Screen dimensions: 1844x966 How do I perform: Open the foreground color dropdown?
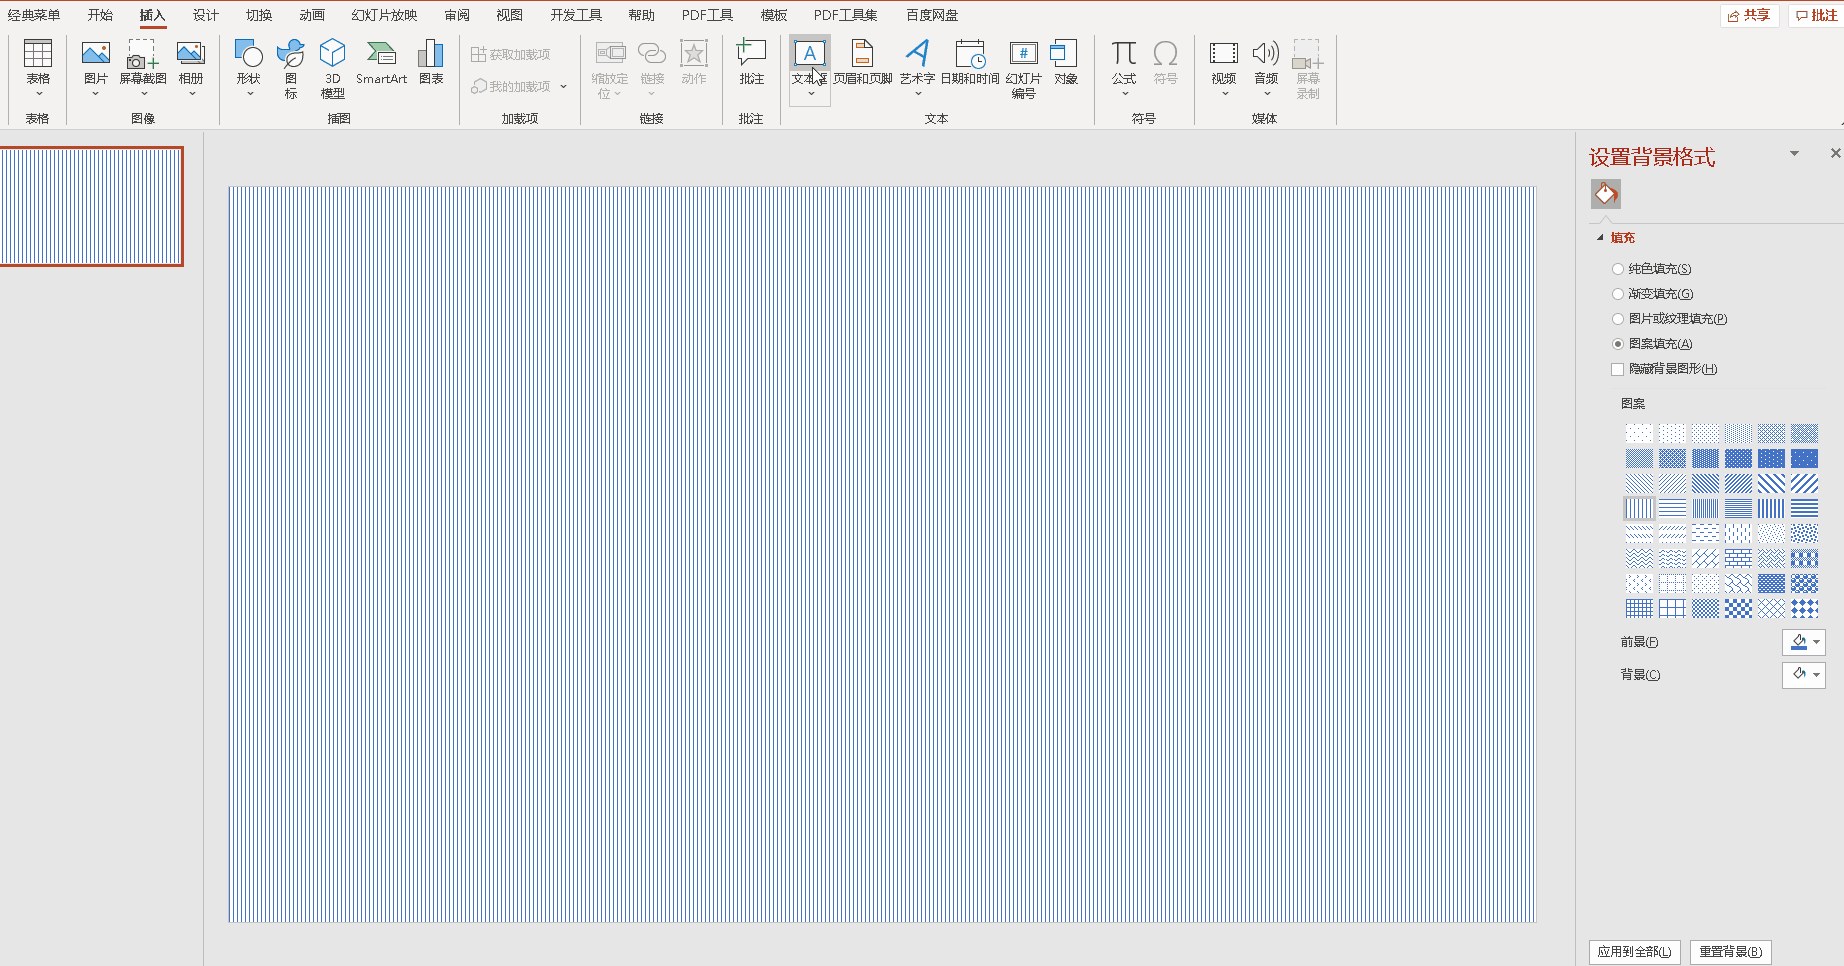(x=1803, y=642)
